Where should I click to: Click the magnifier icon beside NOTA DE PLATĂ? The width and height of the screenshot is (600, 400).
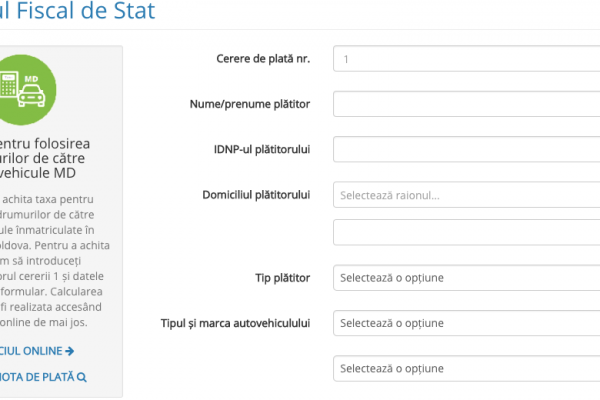click(82, 377)
